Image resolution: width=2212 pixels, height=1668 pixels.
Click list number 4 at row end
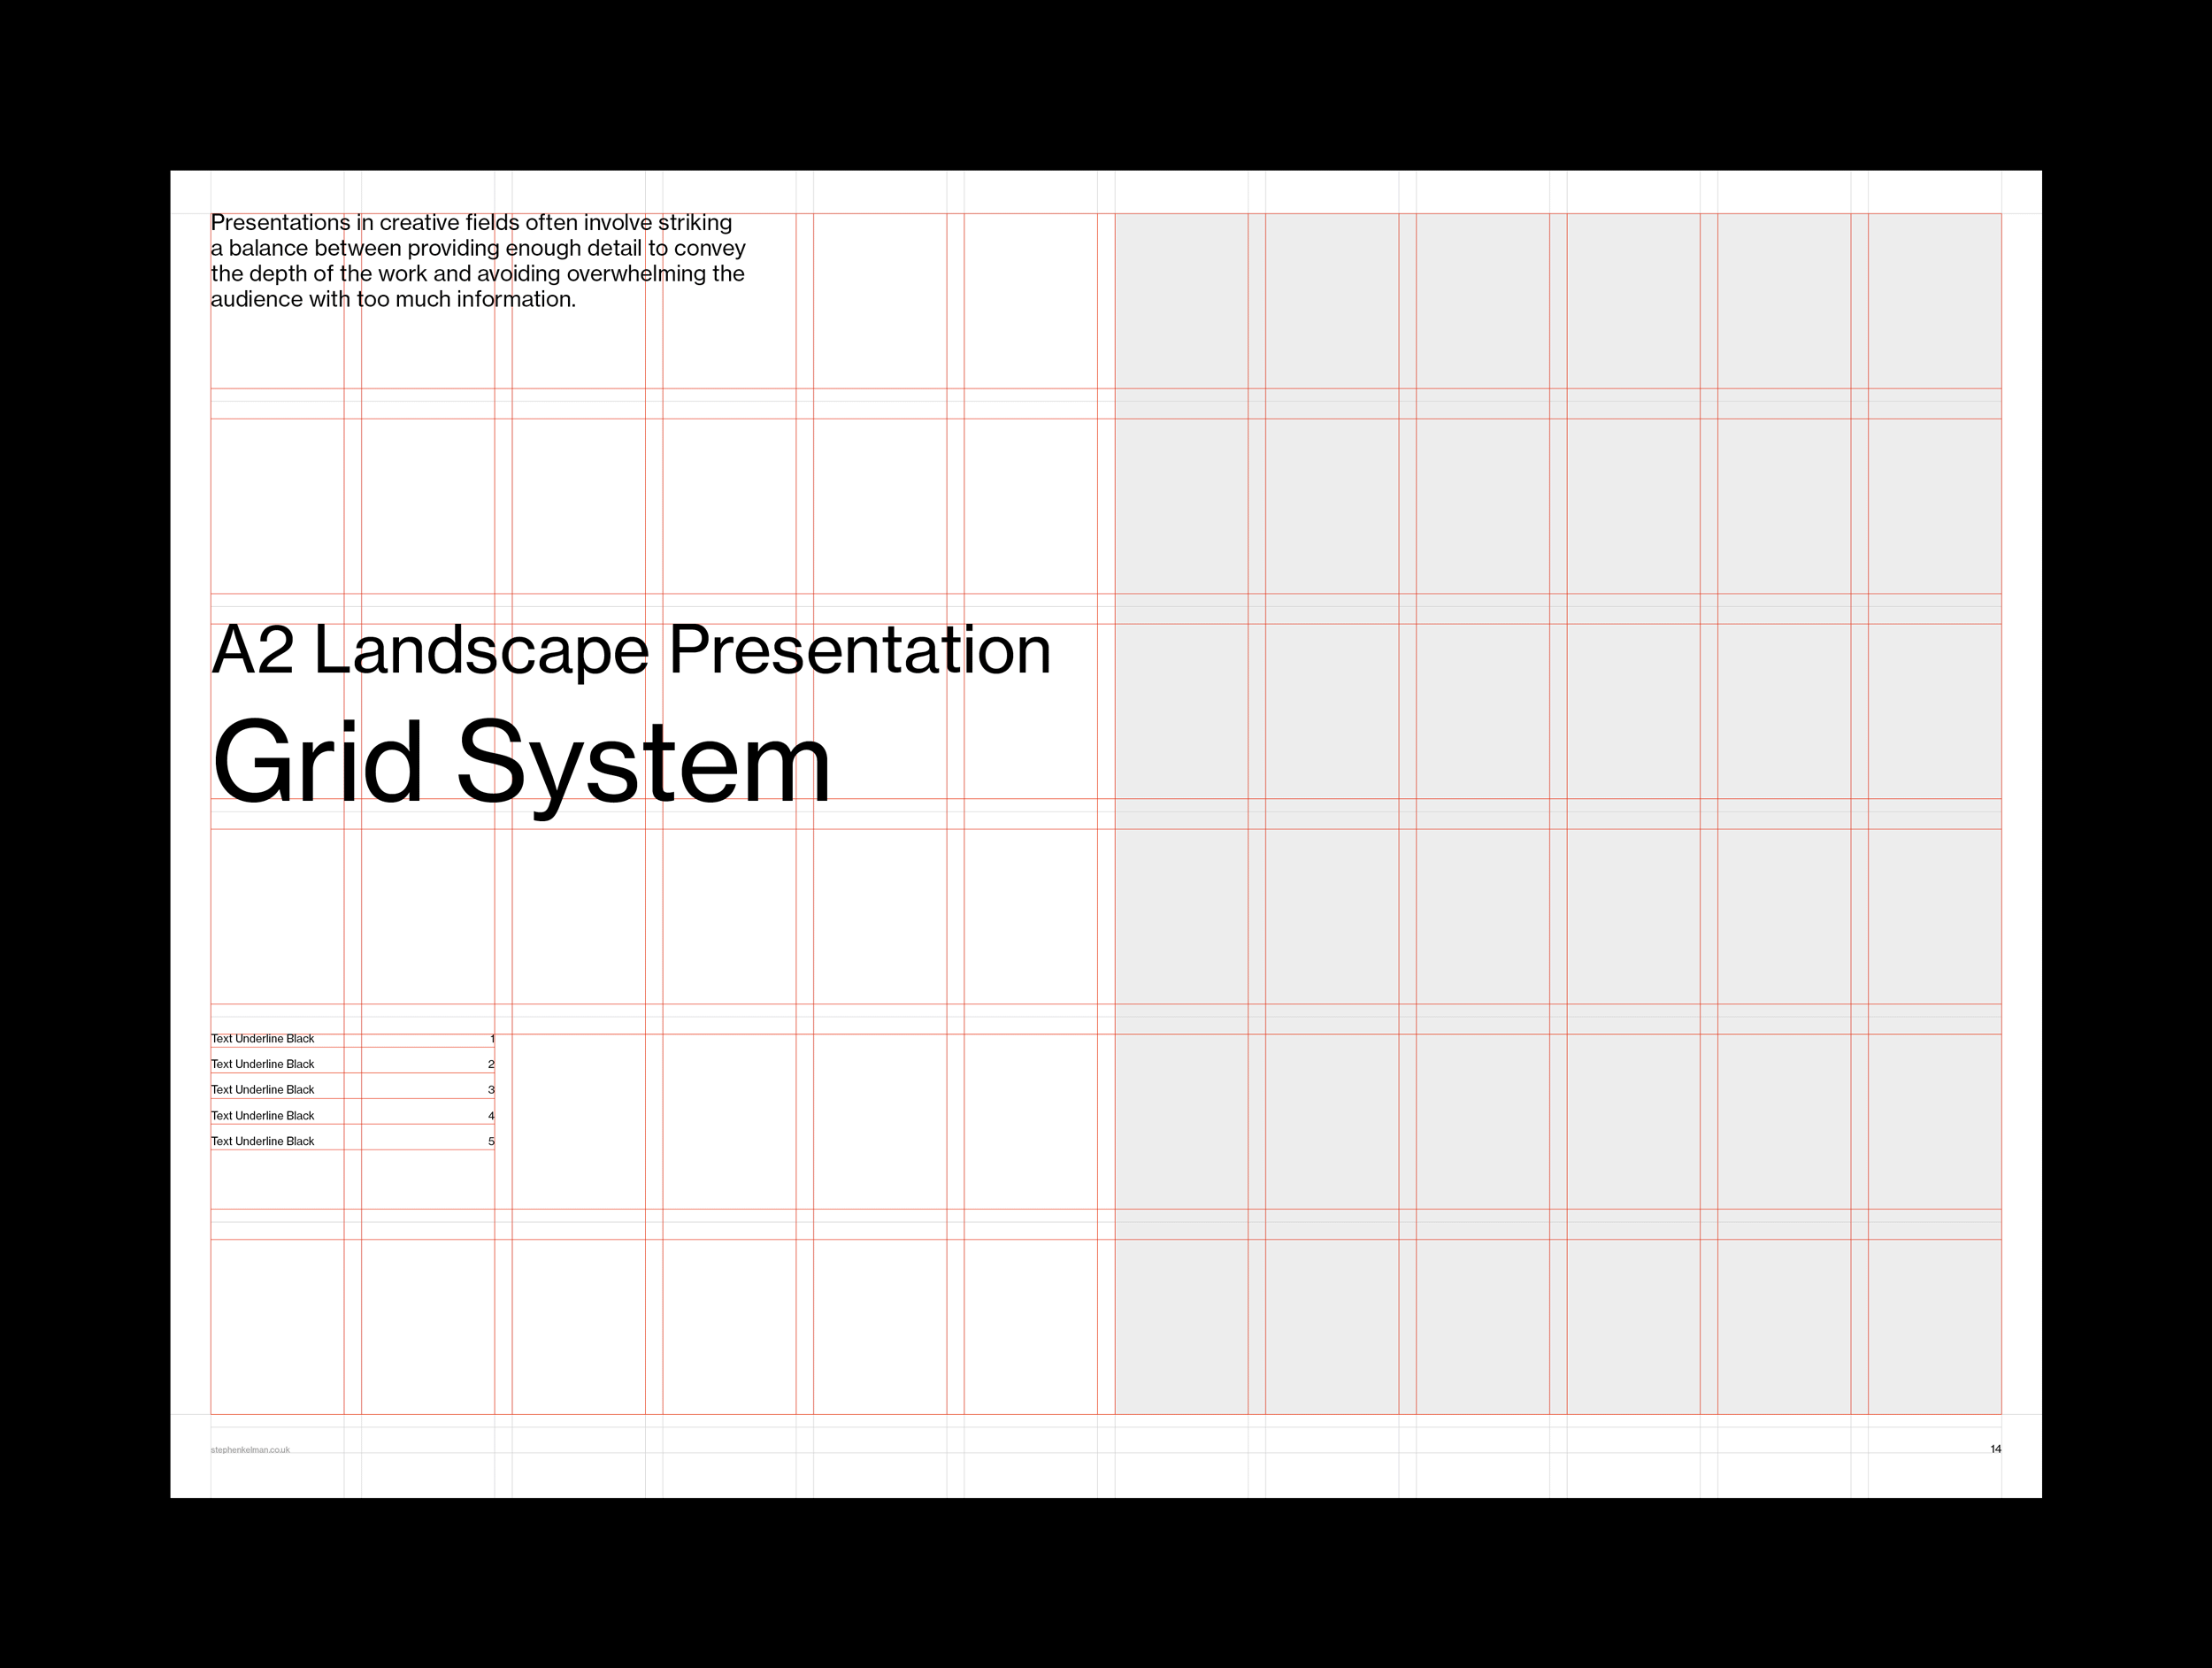491,1116
